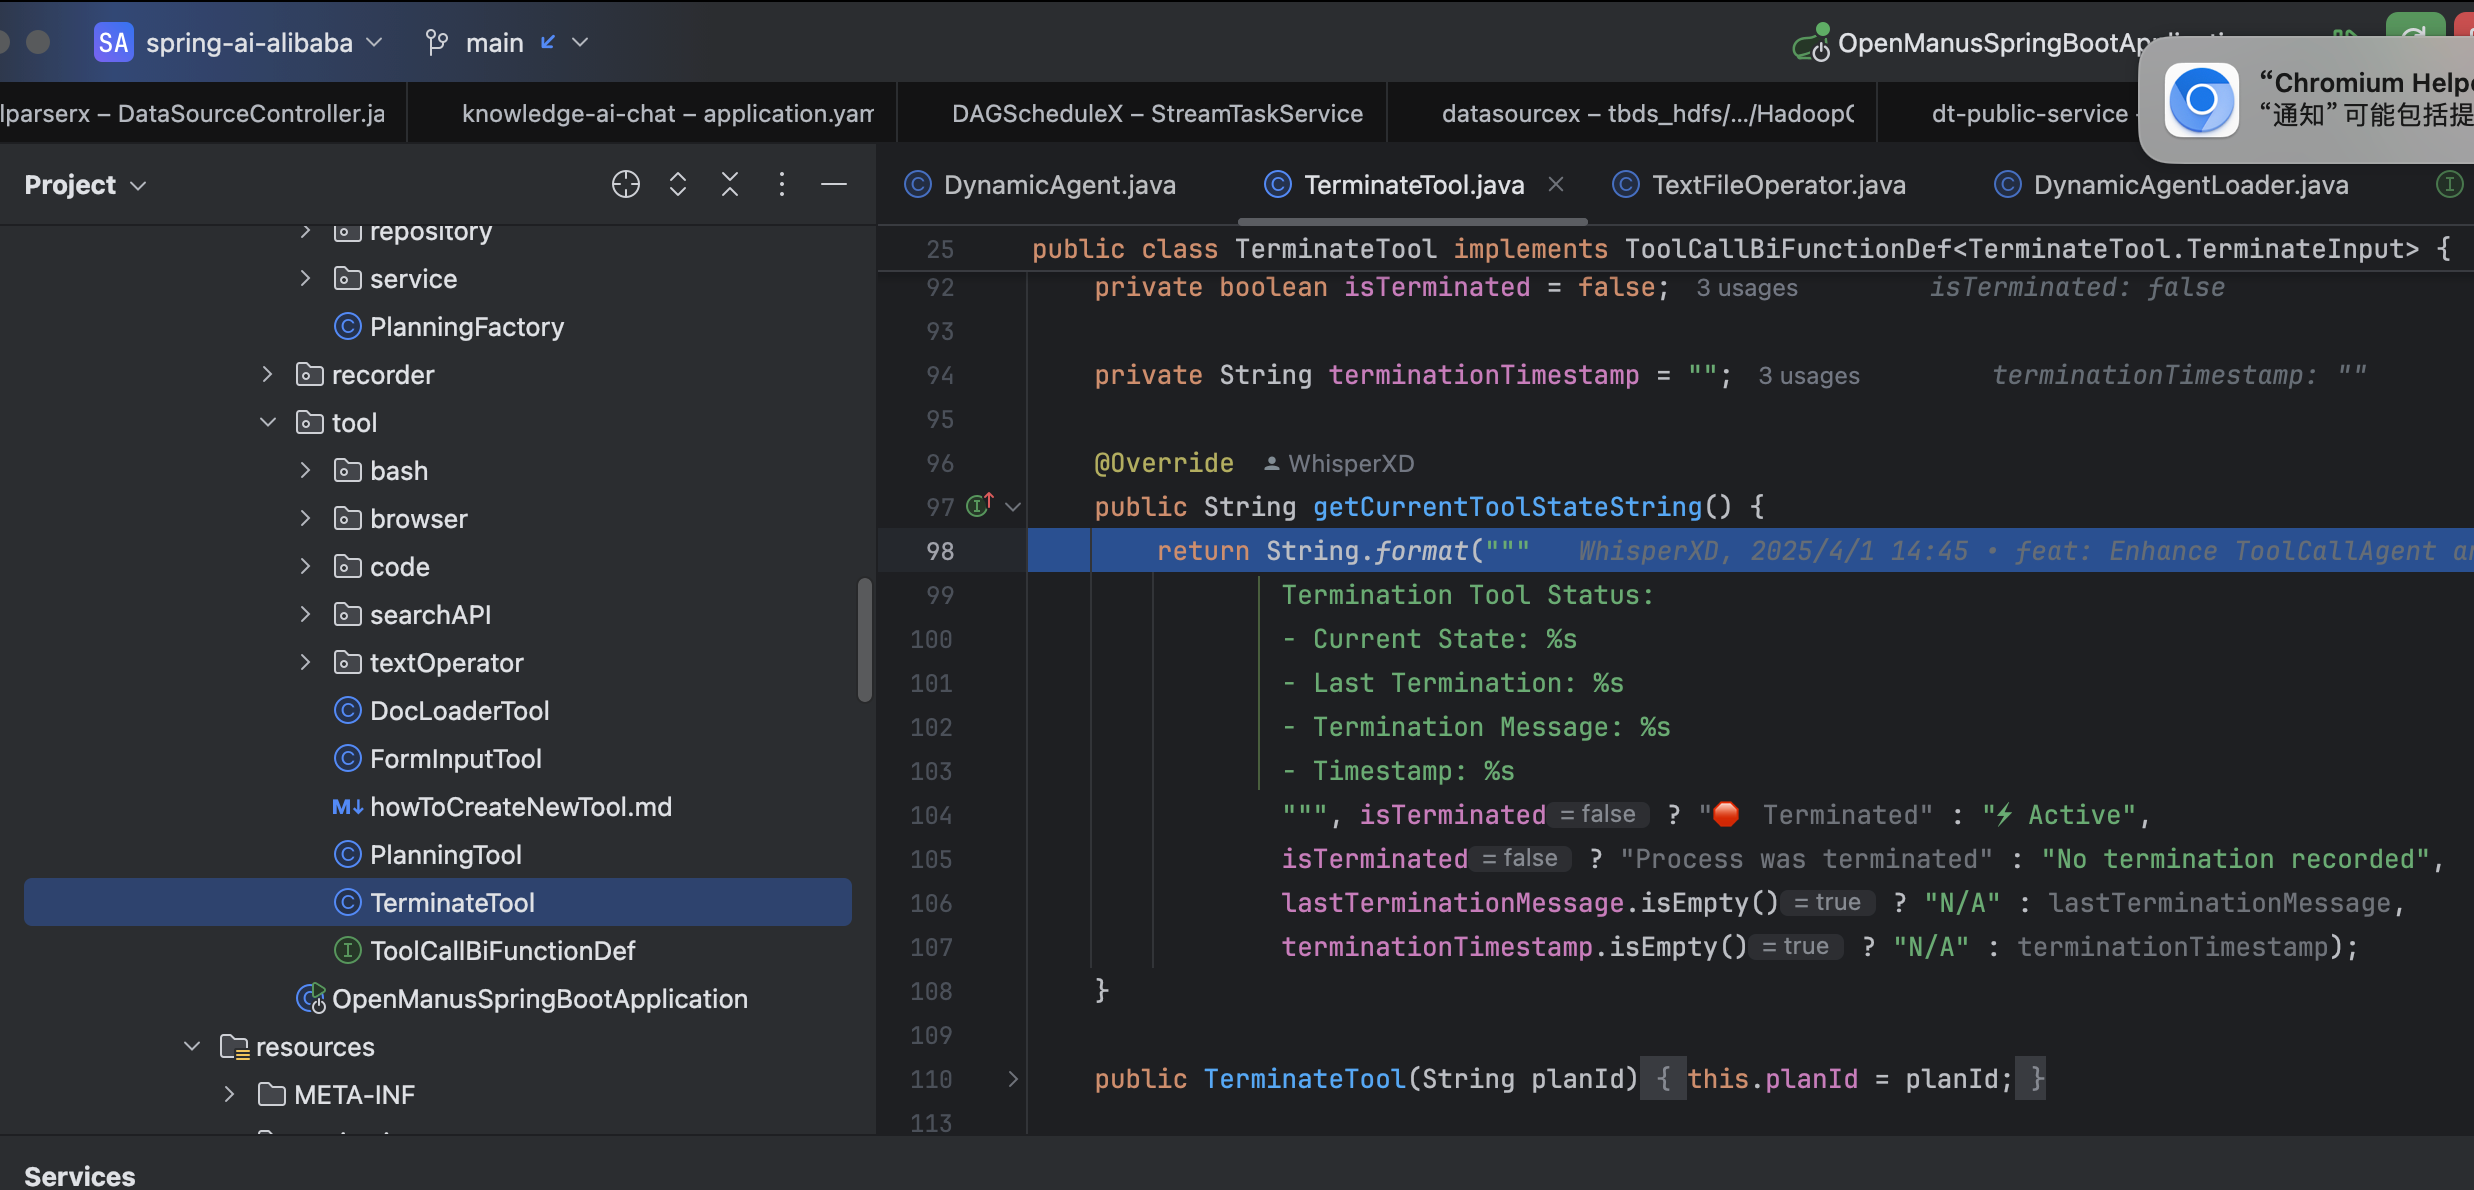The image size is (2474, 1190).
Task: Open Project panel options (three dots)
Action: [782, 185]
